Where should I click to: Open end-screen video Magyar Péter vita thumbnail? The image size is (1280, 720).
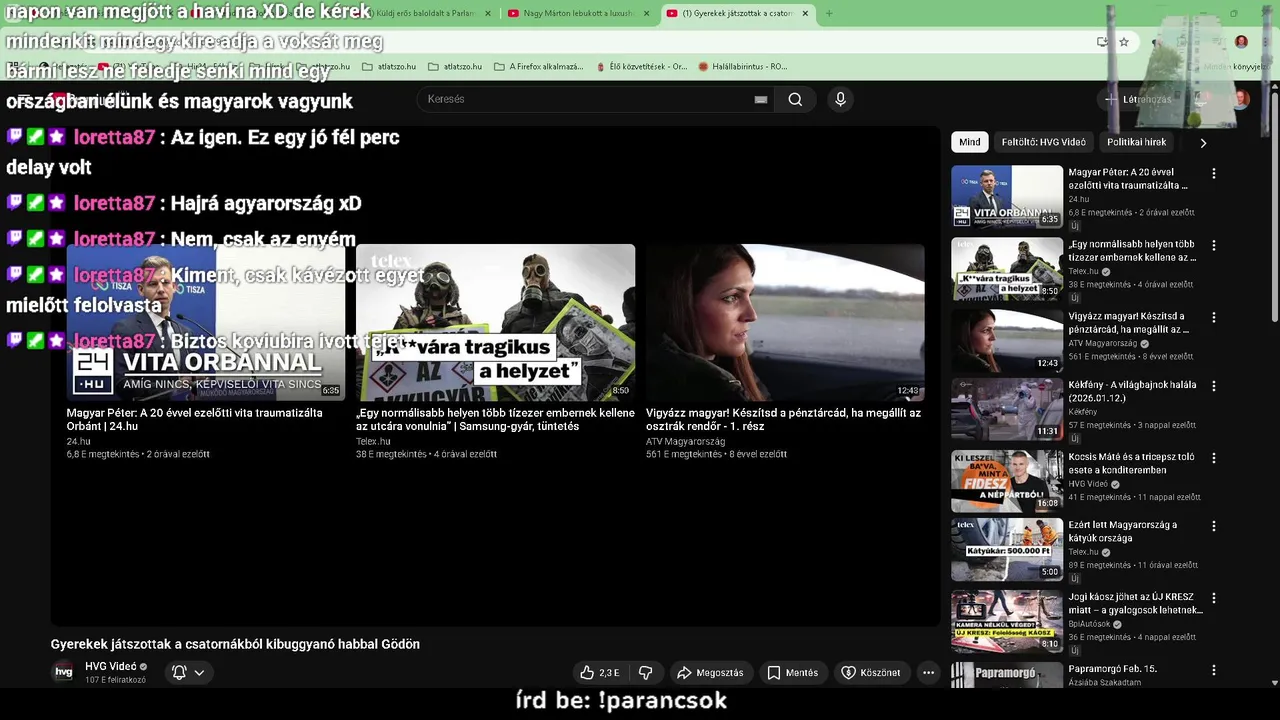[206, 323]
